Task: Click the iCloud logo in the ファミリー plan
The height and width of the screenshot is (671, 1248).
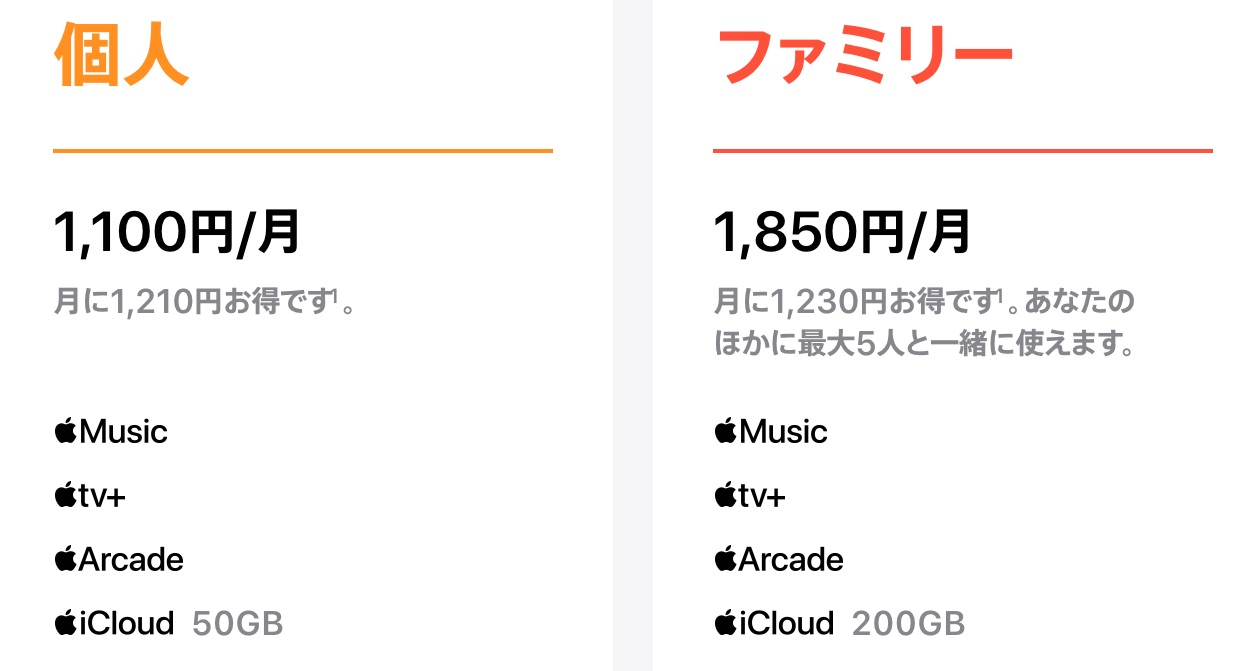Action: coord(775,624)
